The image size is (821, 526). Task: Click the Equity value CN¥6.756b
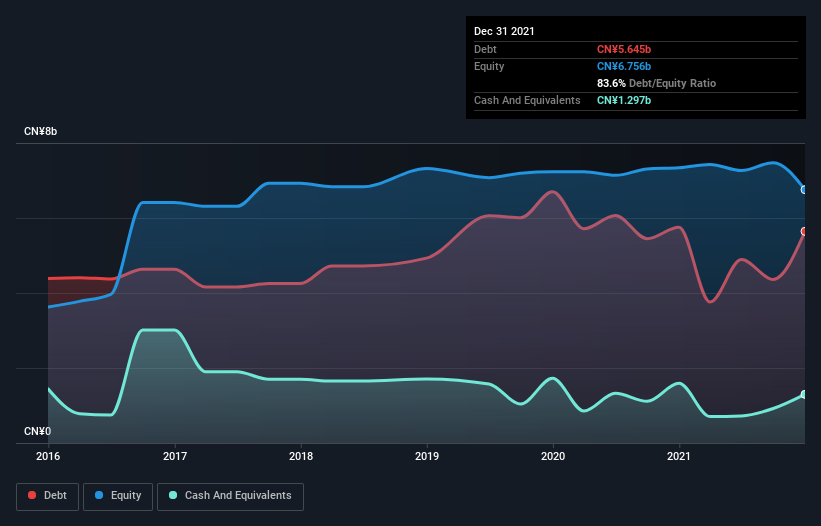(x=624, y=66)
